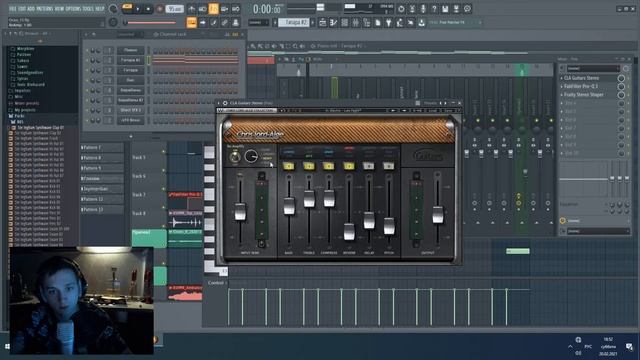Disable CLA Guitars Stereo slot enable knob
The width and height of the screenshot is (640, 360).
[621, 78]
